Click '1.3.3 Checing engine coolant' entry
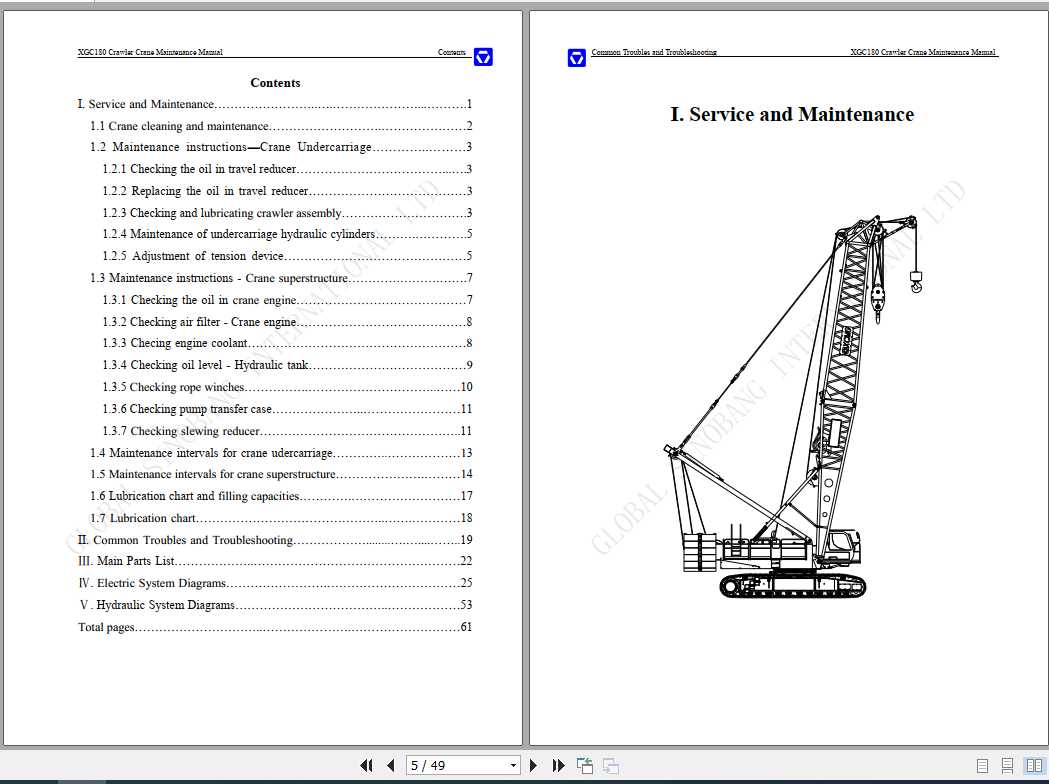 [x=287, y=343]
